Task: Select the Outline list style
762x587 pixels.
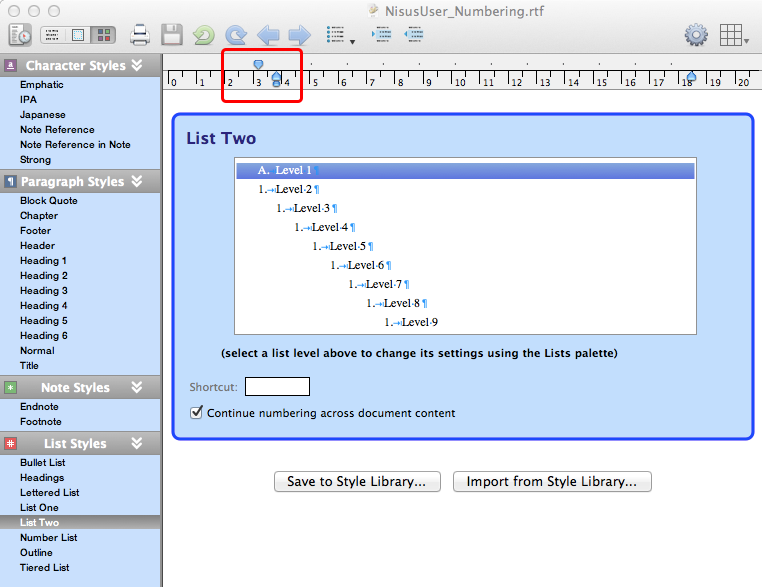Action: coord(36,553)
